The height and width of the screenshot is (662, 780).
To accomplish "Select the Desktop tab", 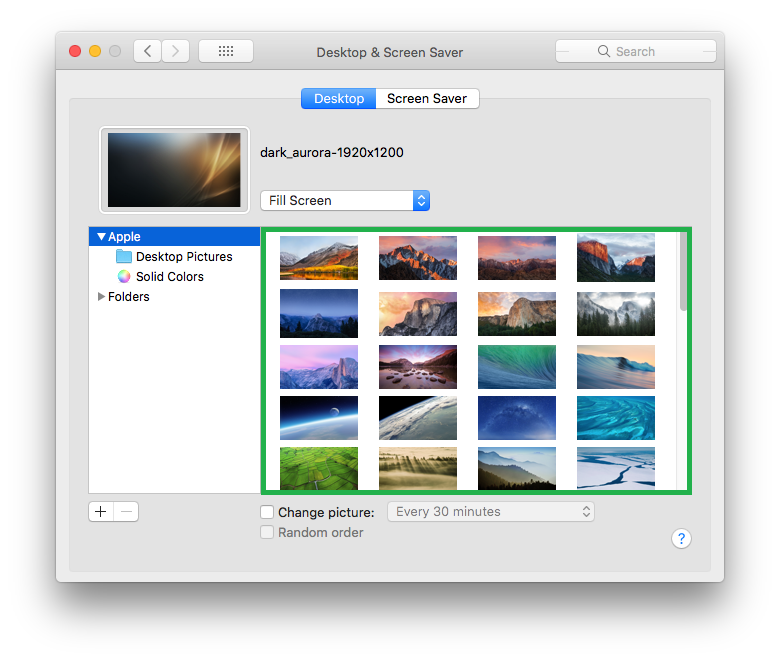I will coord(338,99).
